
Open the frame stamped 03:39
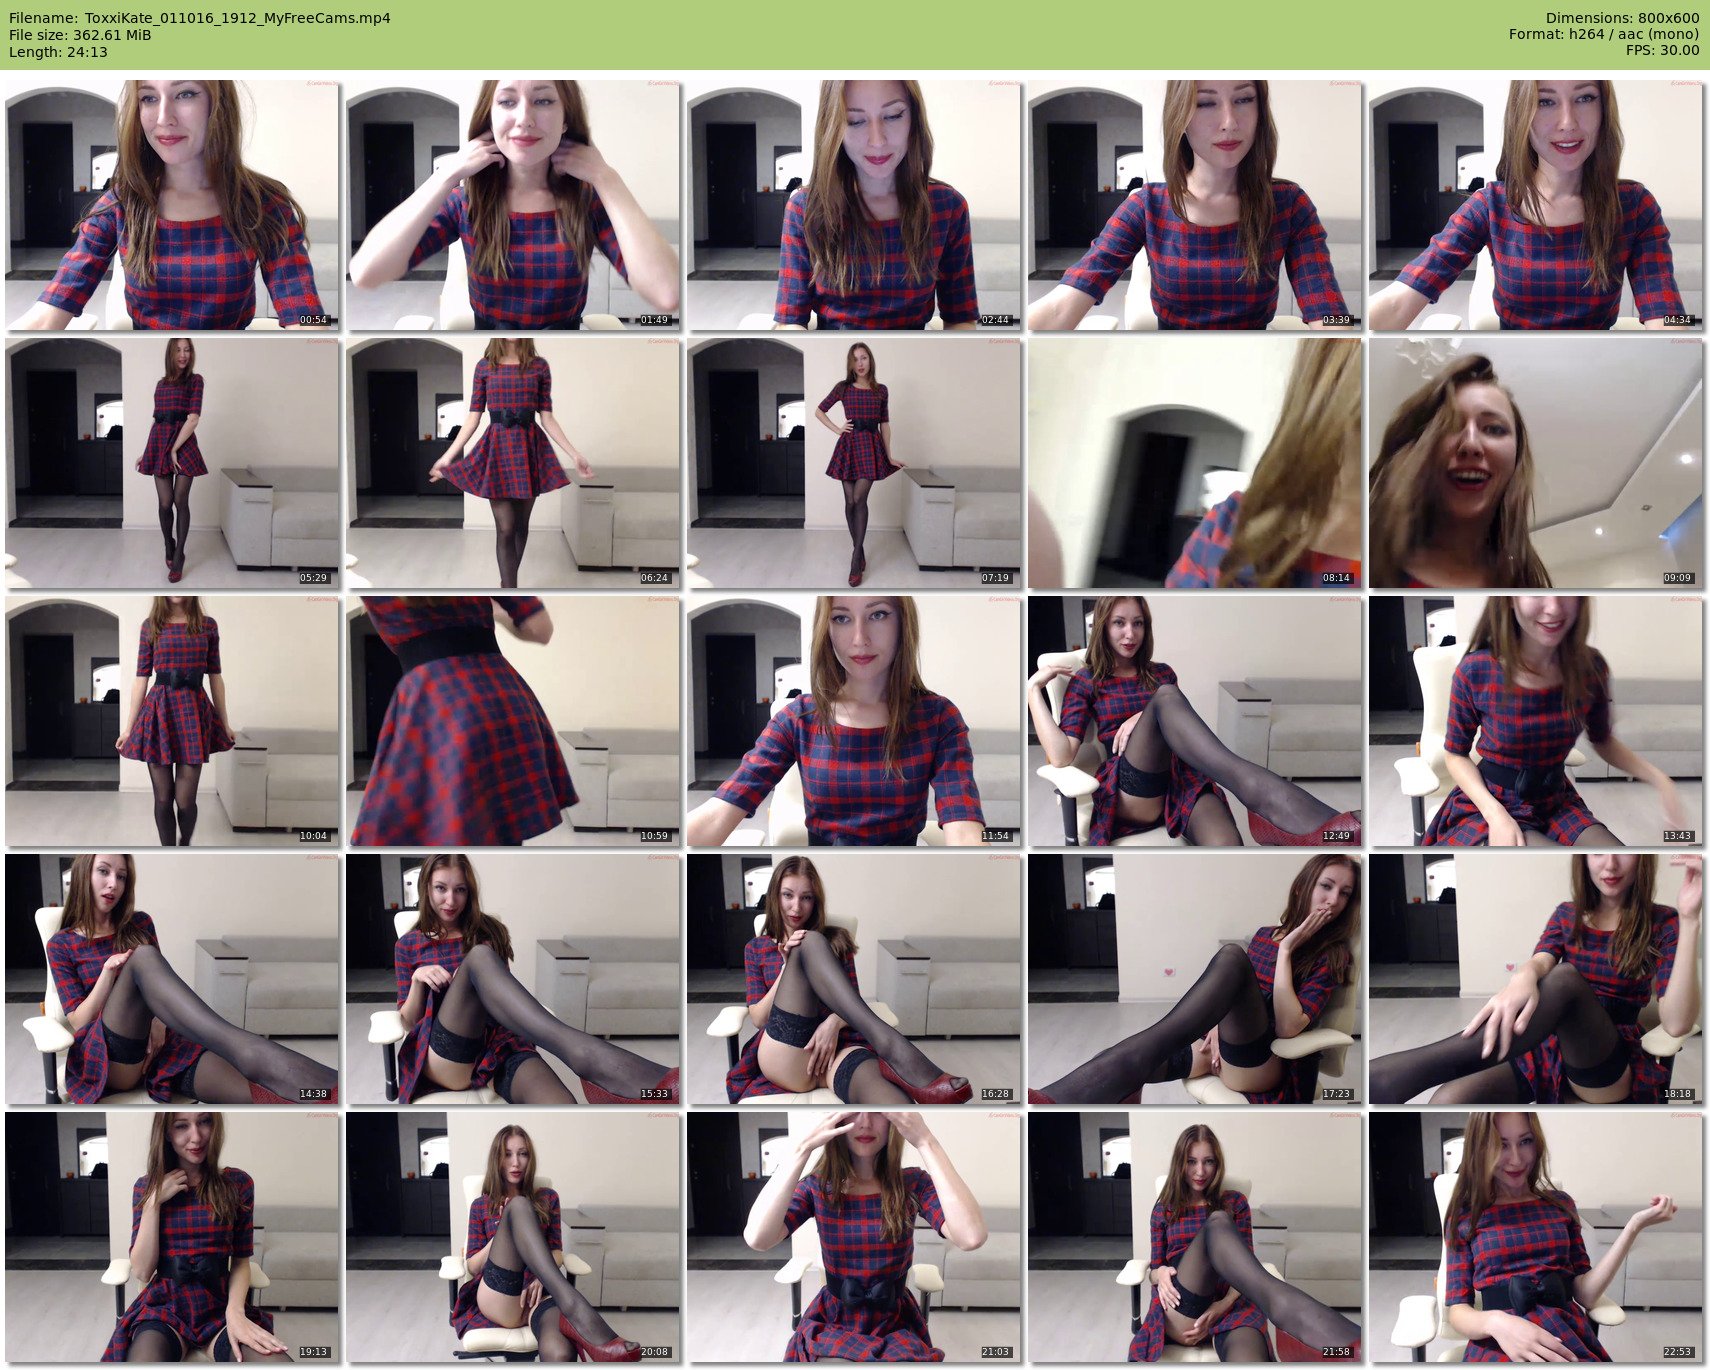[1195, 205]
